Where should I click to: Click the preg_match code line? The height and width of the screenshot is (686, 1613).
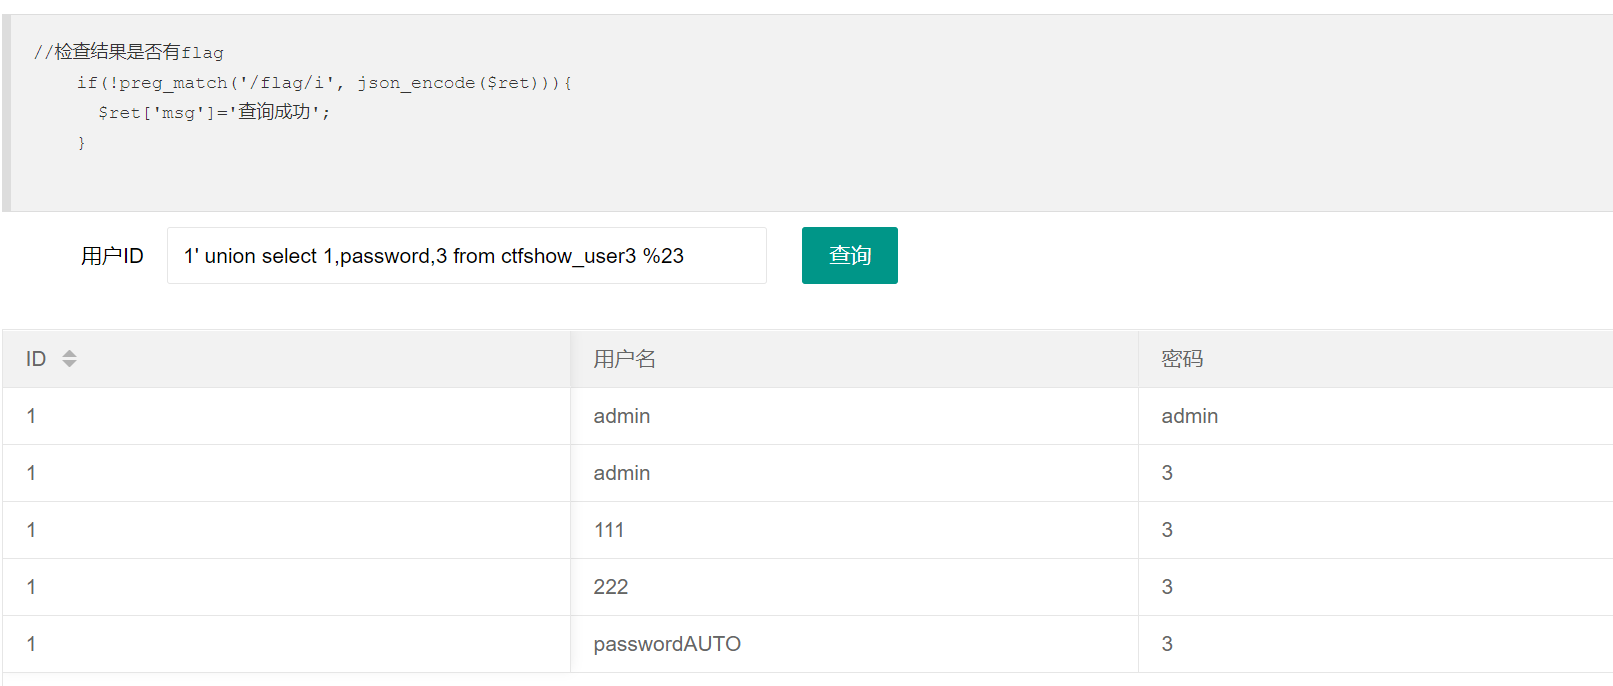click(324, 83)
